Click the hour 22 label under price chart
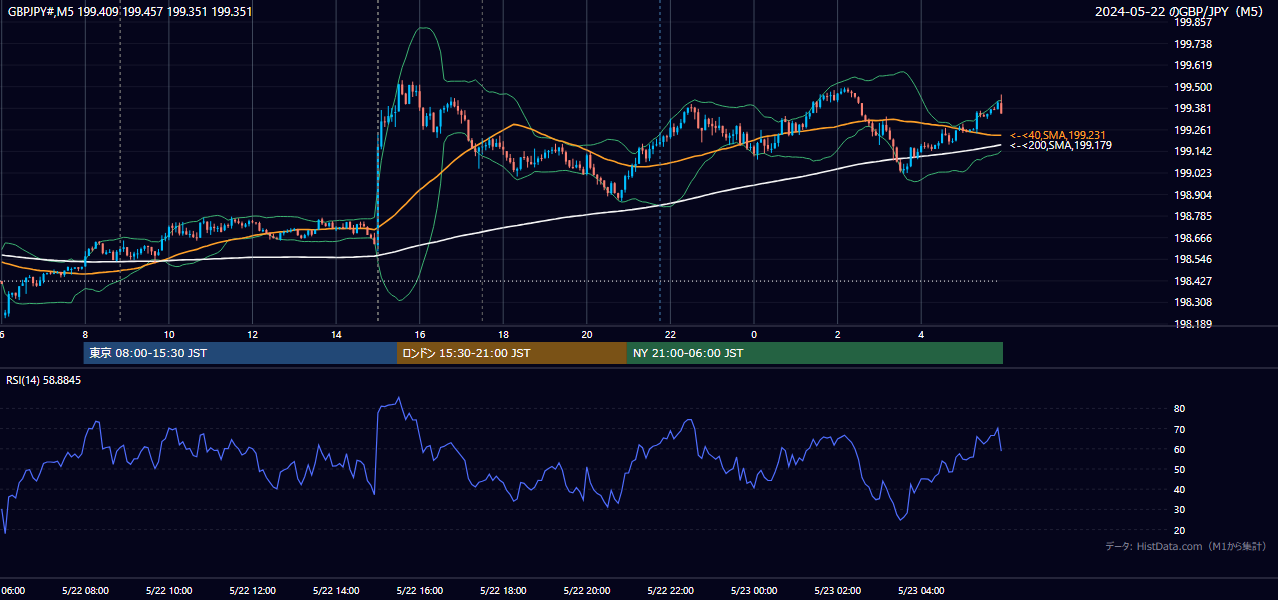The width and height of the screenshot is (1278, 600). [670, 334]
